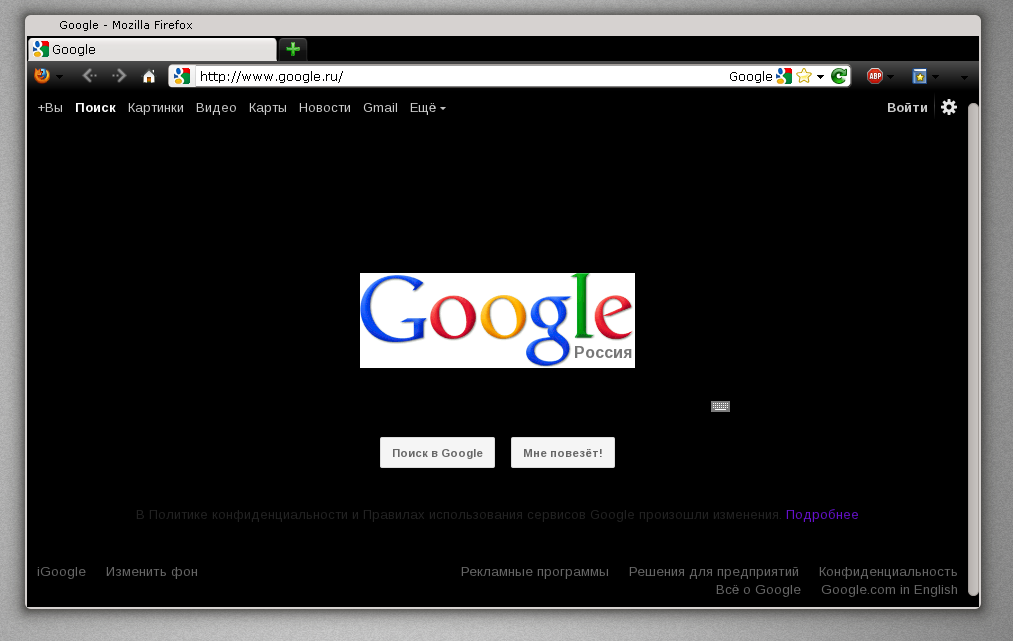This screenshot has width=1013, height=641.
Task: Open the on-screen keyboard icon
Action: (x=720, y=406)
